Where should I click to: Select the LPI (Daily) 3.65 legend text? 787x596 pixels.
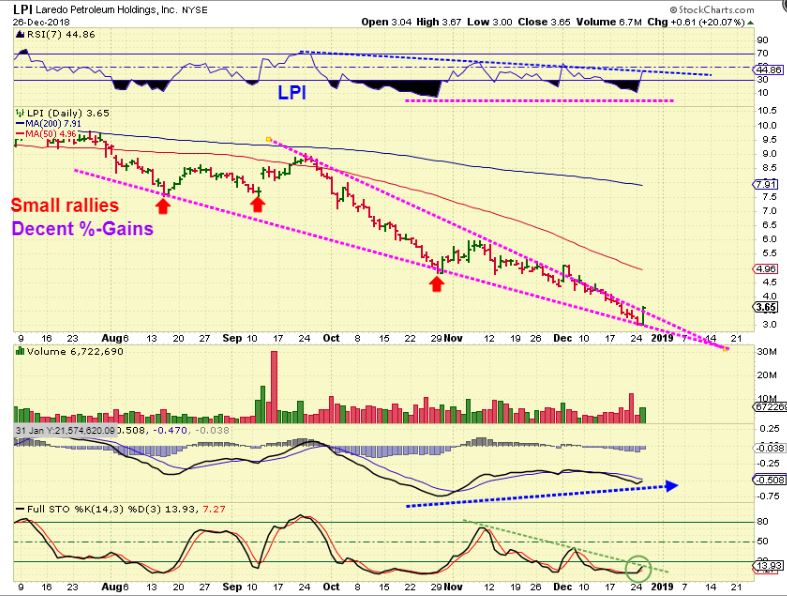pyautogui.click(x=68, y=113)
